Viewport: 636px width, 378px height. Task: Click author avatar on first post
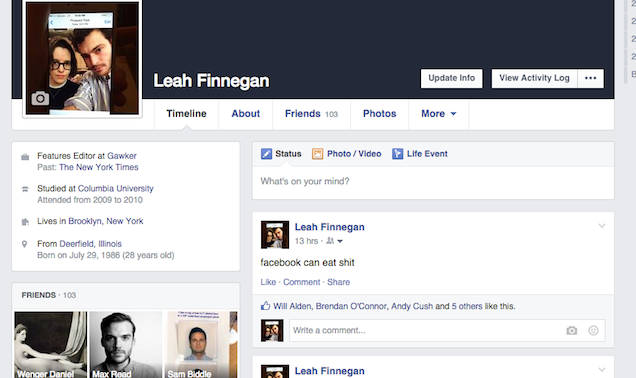pyautogui.click(x=275, y=234)
